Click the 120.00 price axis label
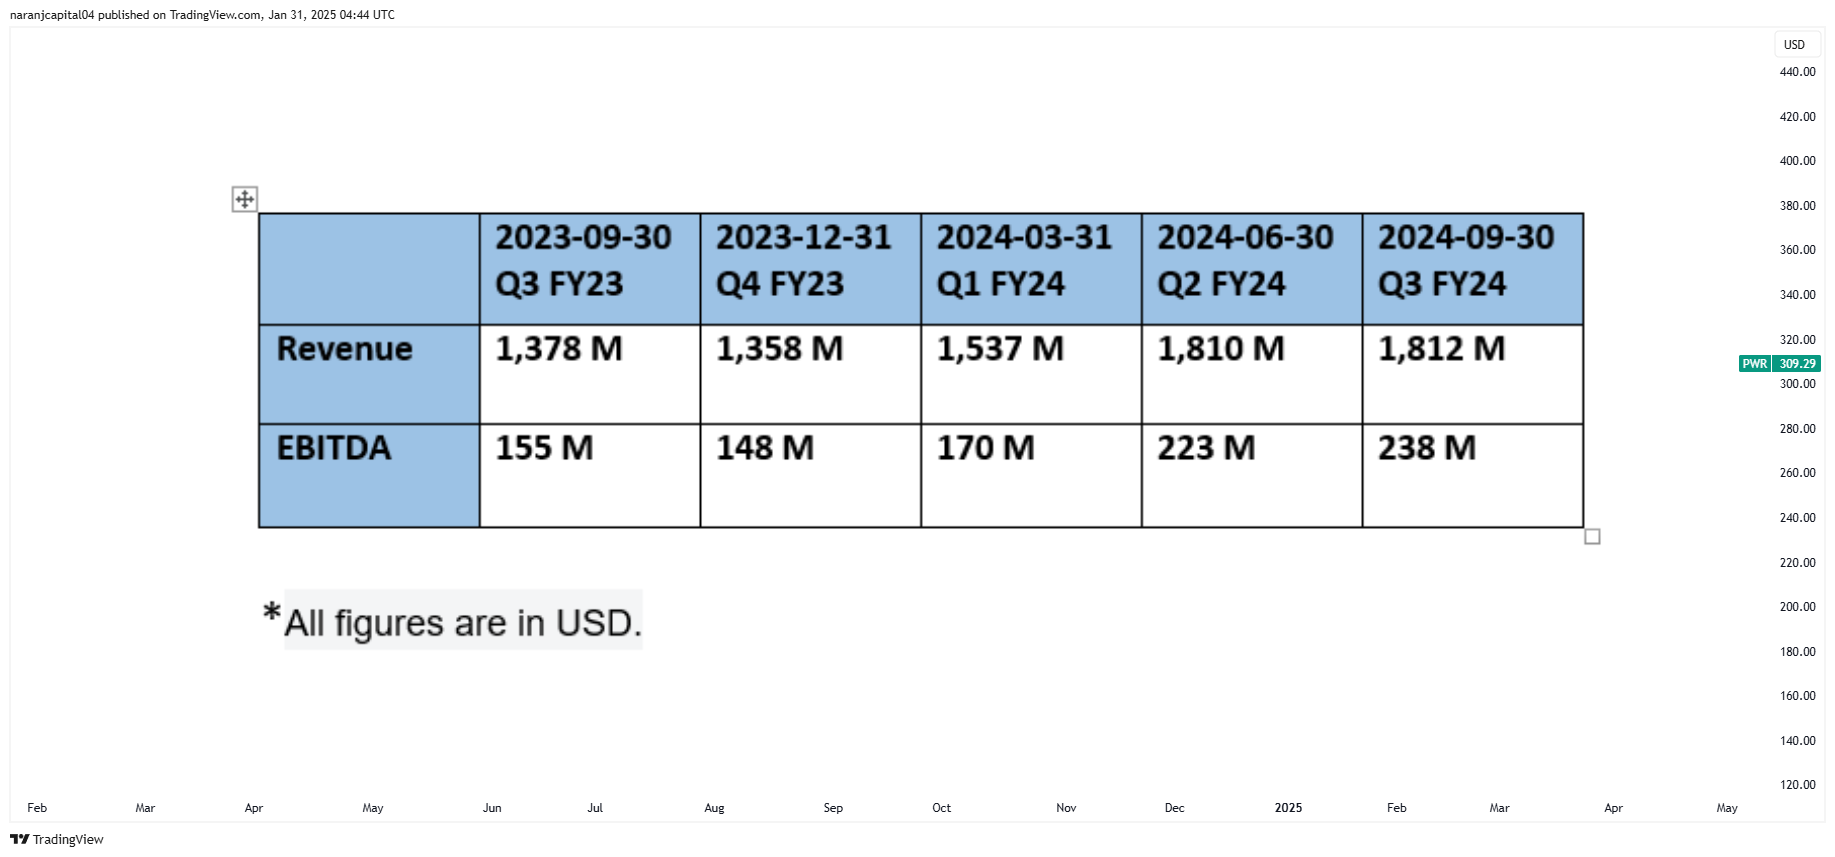 pos(1797,785)
